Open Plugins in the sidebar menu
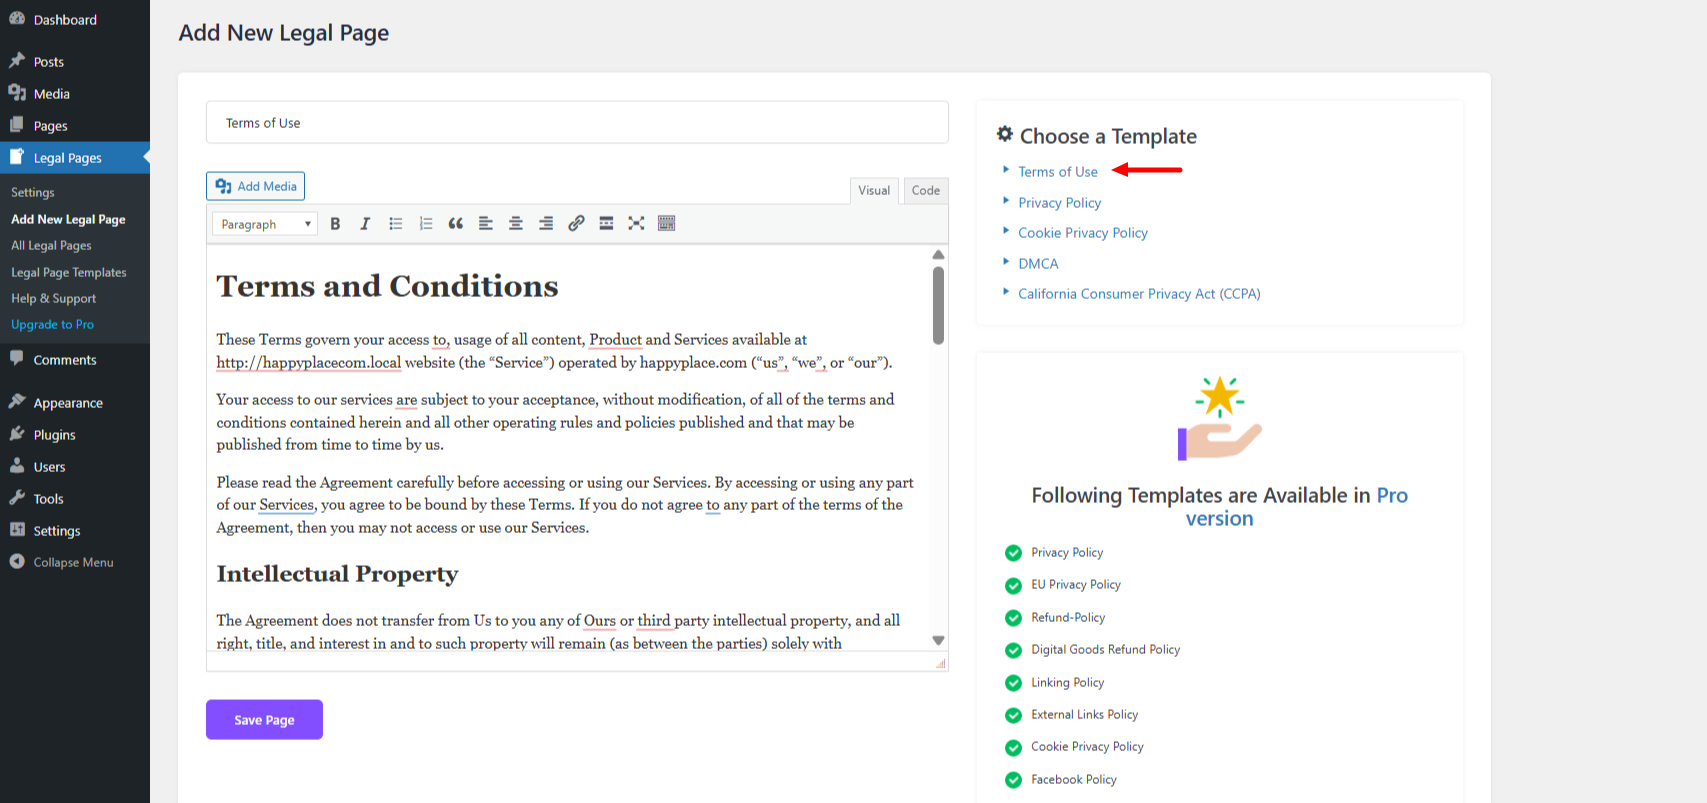Screen dimensions: 1707x803 (55, 435)
